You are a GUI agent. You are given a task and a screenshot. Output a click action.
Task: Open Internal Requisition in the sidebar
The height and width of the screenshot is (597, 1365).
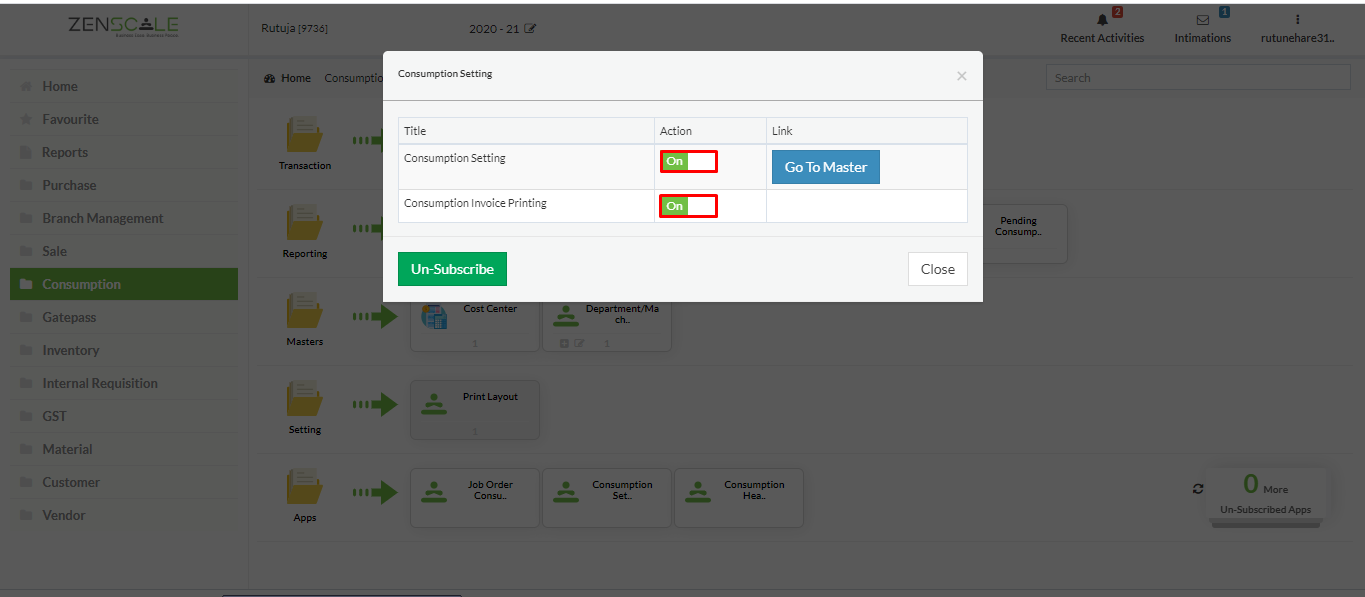[124, 383]
